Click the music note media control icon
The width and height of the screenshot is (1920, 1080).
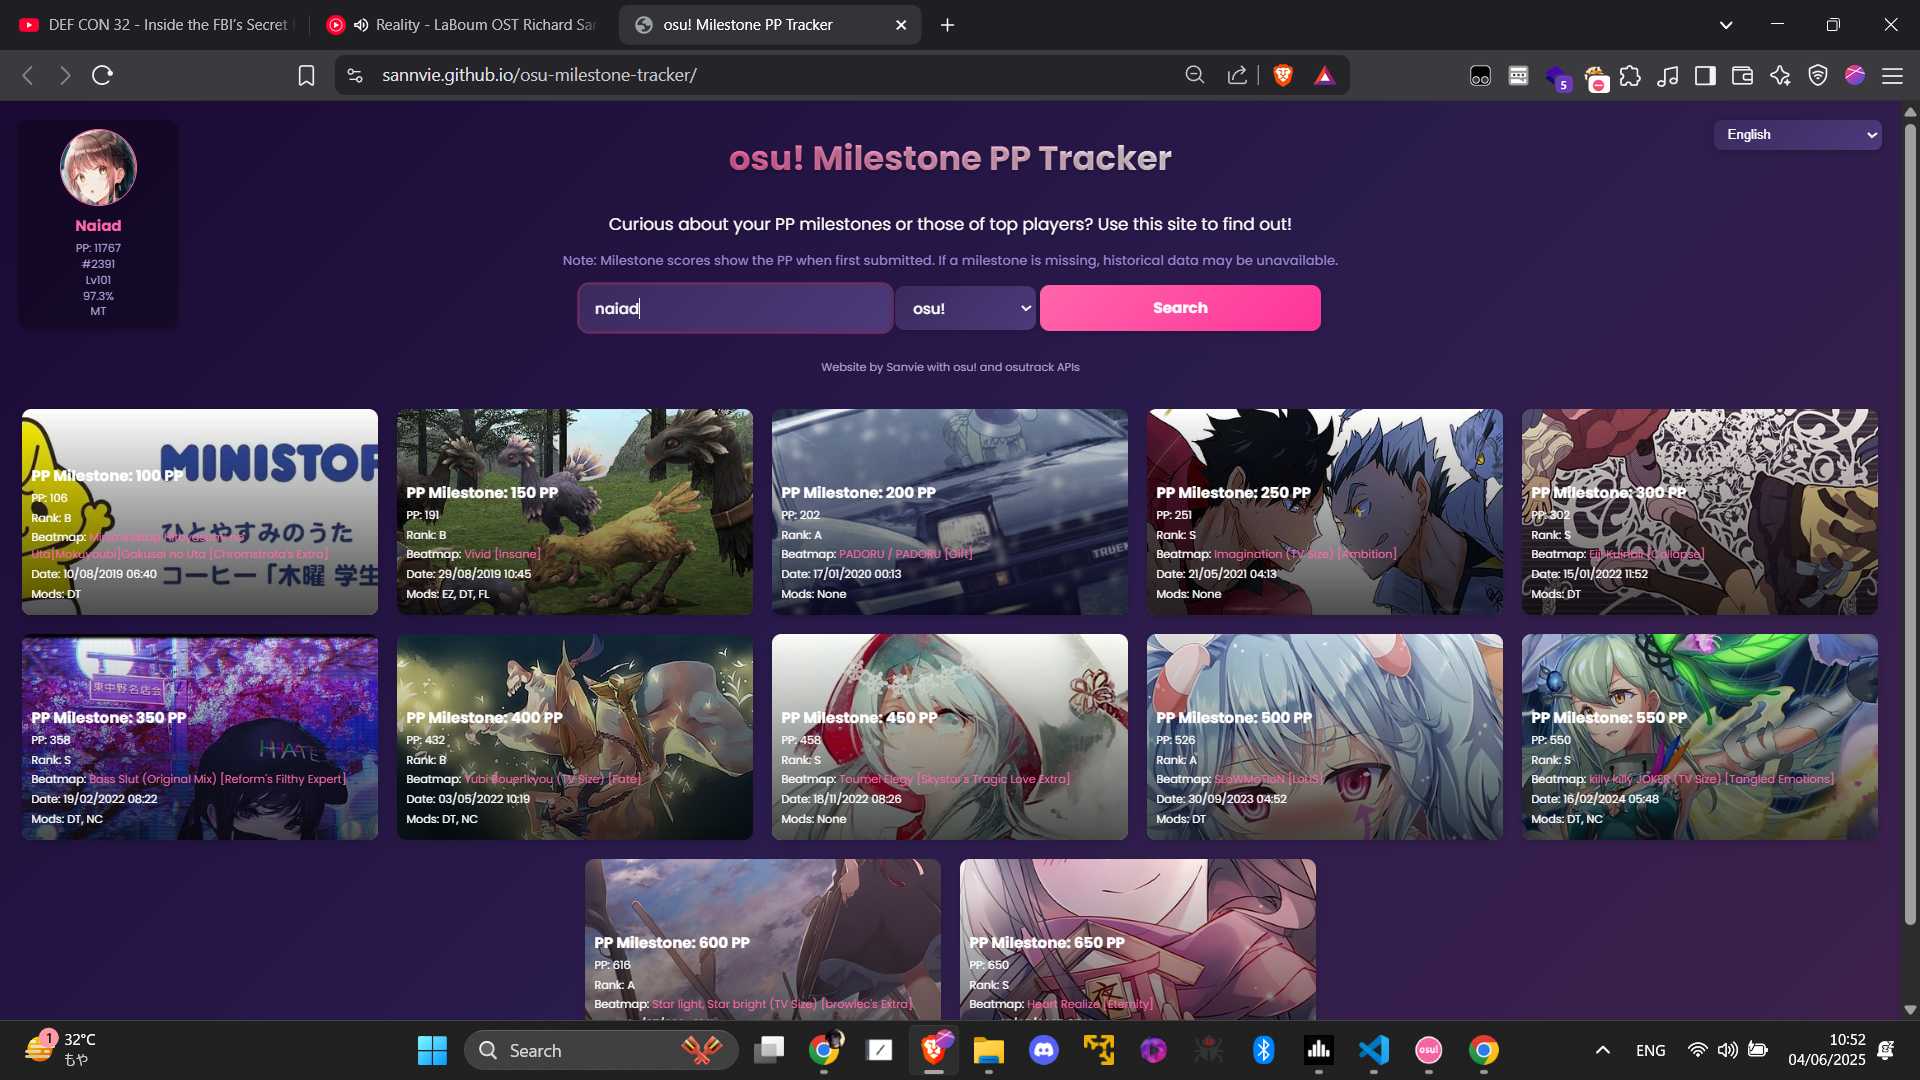[x=1668, y=75]
